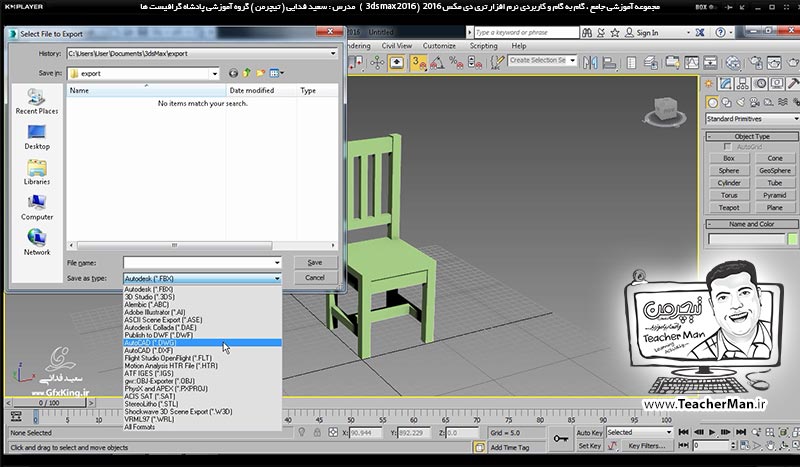
Task: Switch to the Hierarchy panel tab
Action: 743,84
